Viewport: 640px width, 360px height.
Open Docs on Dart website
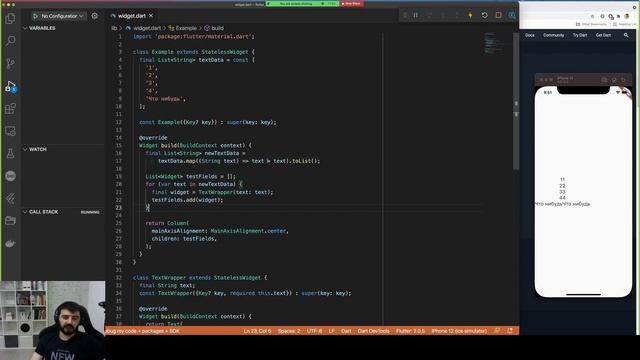(x=530, y=36)
